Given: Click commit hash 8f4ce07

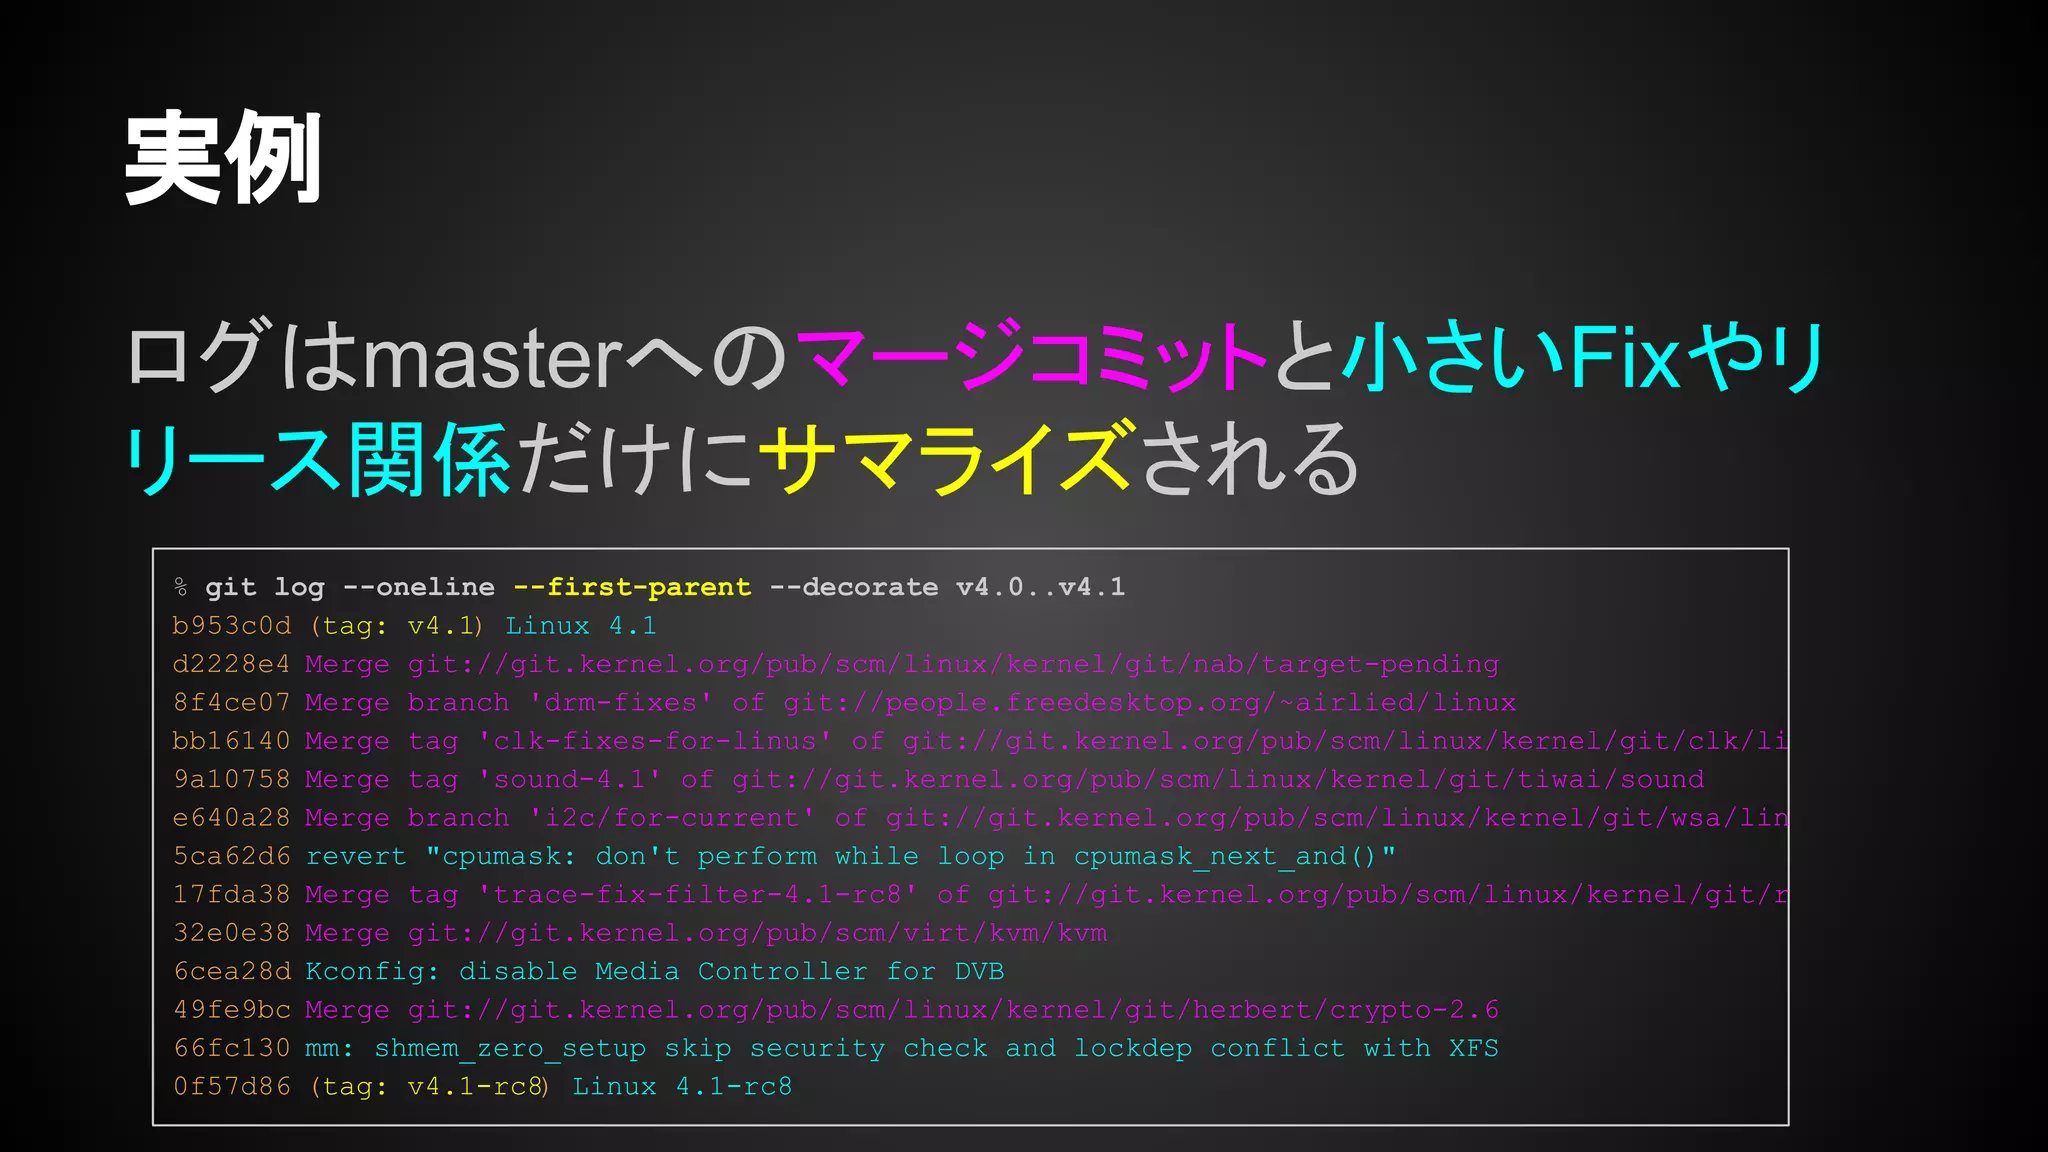Looking at the screenshot, I should (232, 703).
